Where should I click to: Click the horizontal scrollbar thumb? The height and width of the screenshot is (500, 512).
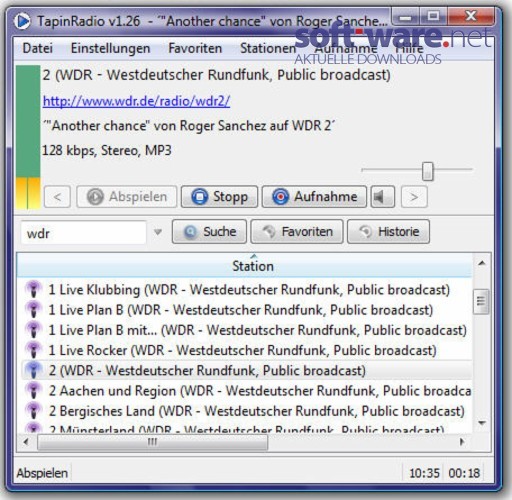pyautogui.click(x=153, y=442)
